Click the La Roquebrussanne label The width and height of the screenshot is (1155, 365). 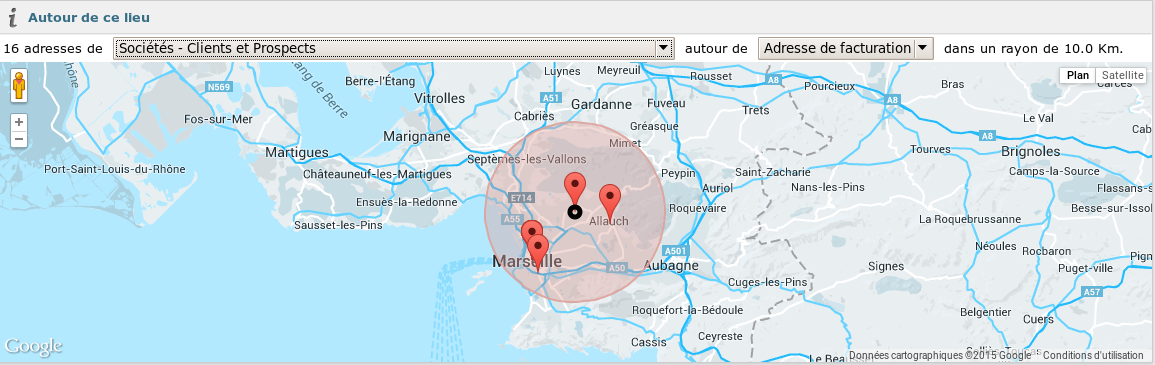coord(970,219)
